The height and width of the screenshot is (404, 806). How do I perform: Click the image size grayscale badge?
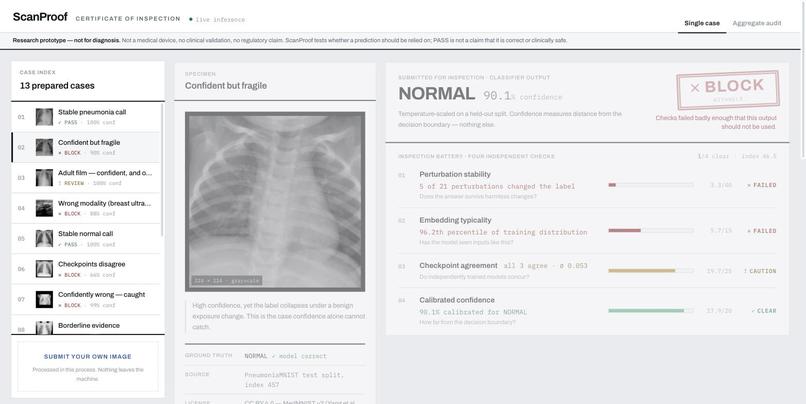(227, 281)
